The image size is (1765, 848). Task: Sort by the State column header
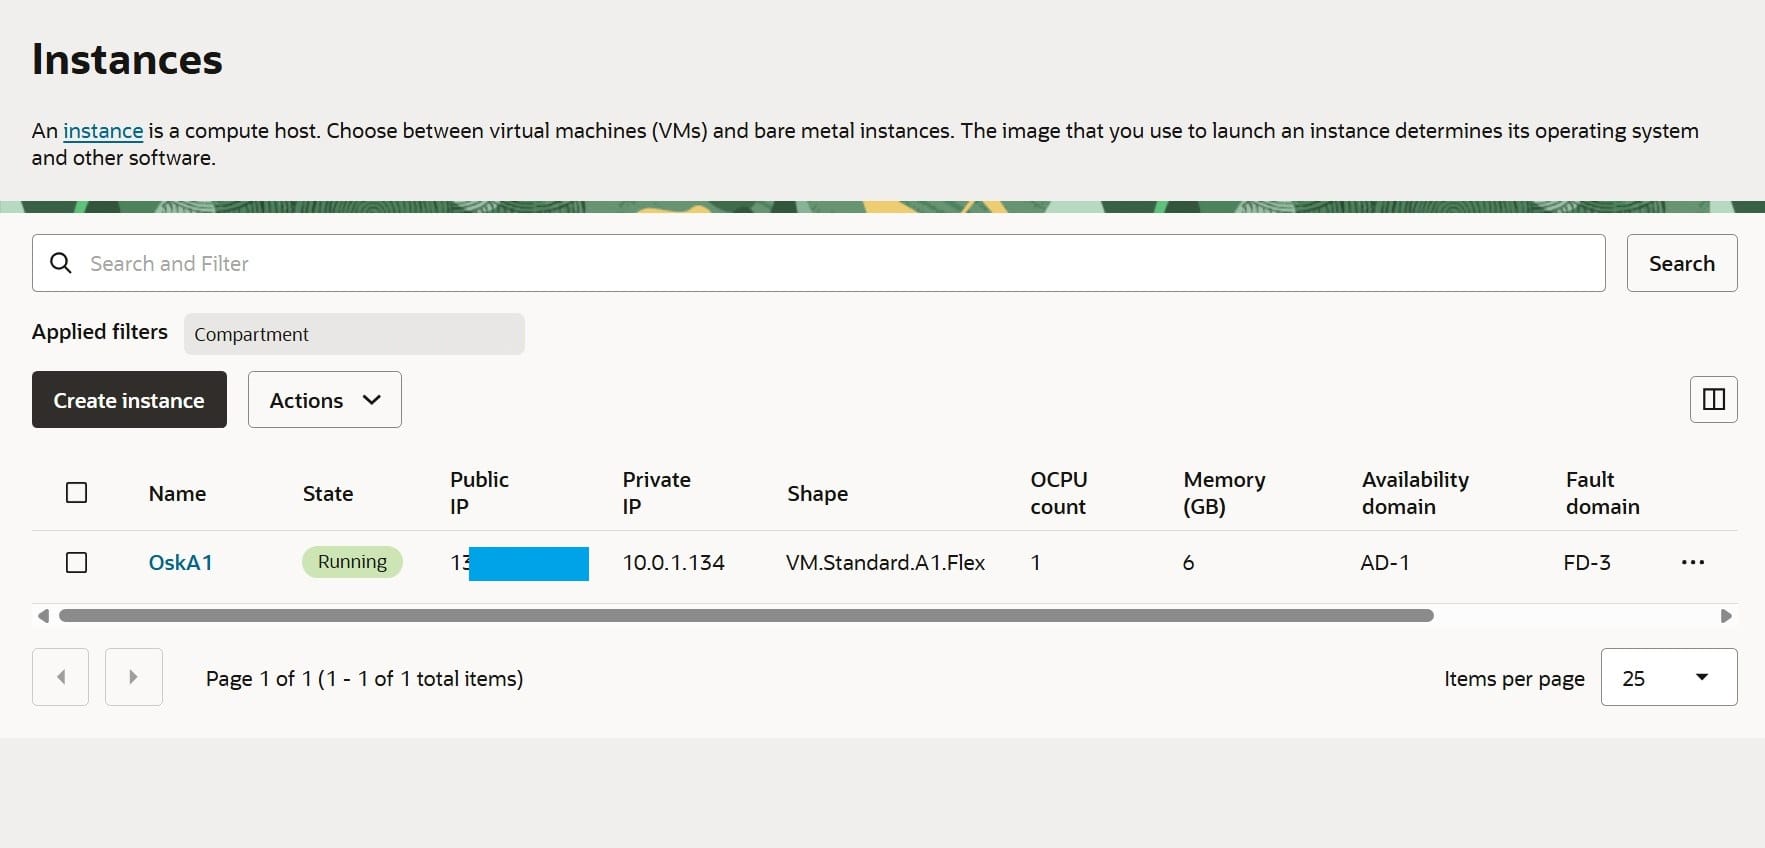click(x=328, y=494)
